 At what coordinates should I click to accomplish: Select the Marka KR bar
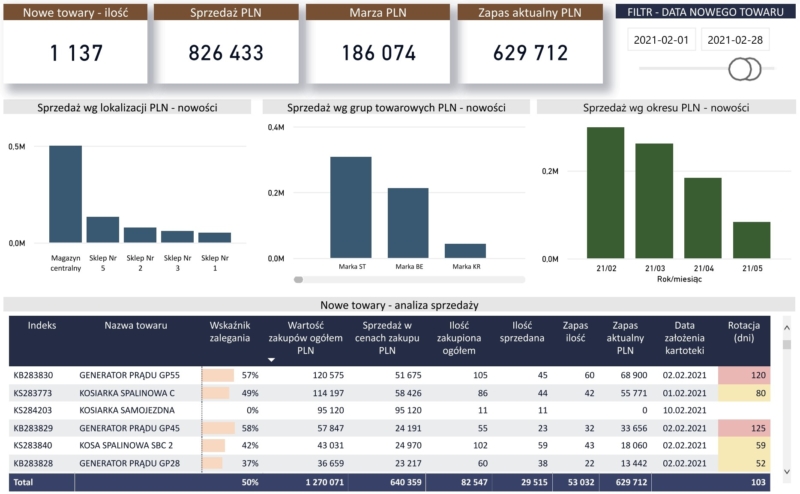[465, 251]
